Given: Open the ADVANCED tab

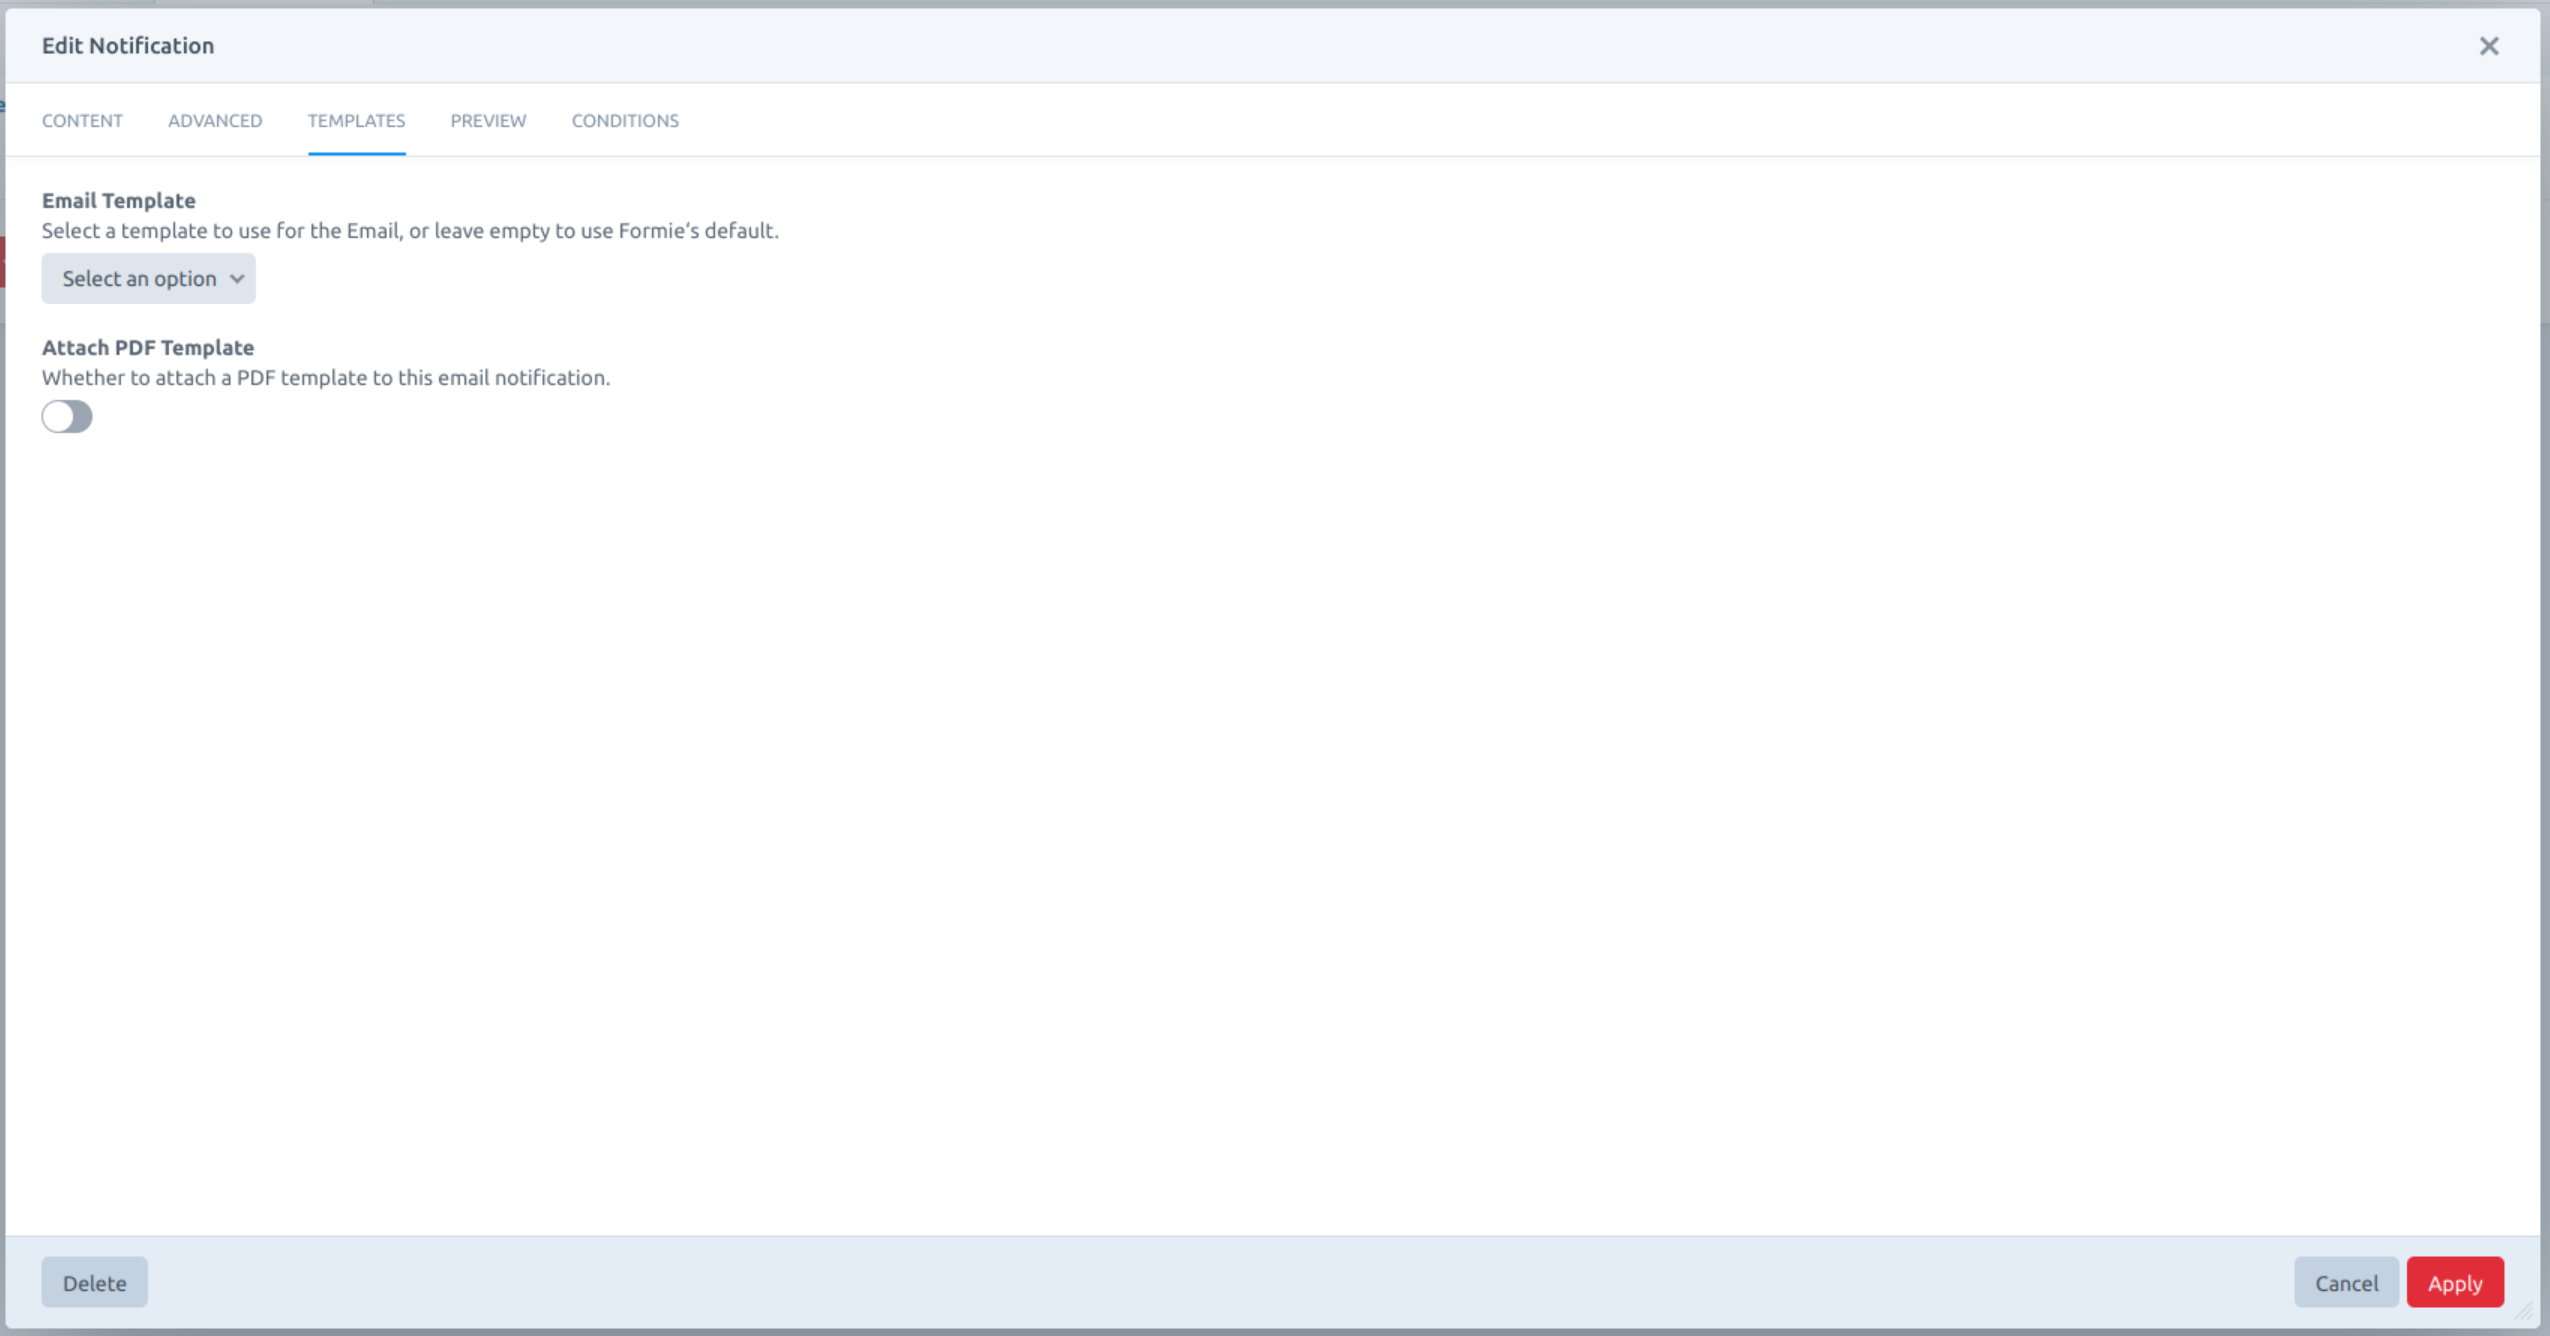Looking at the screenshot, I should click(215, 121).
